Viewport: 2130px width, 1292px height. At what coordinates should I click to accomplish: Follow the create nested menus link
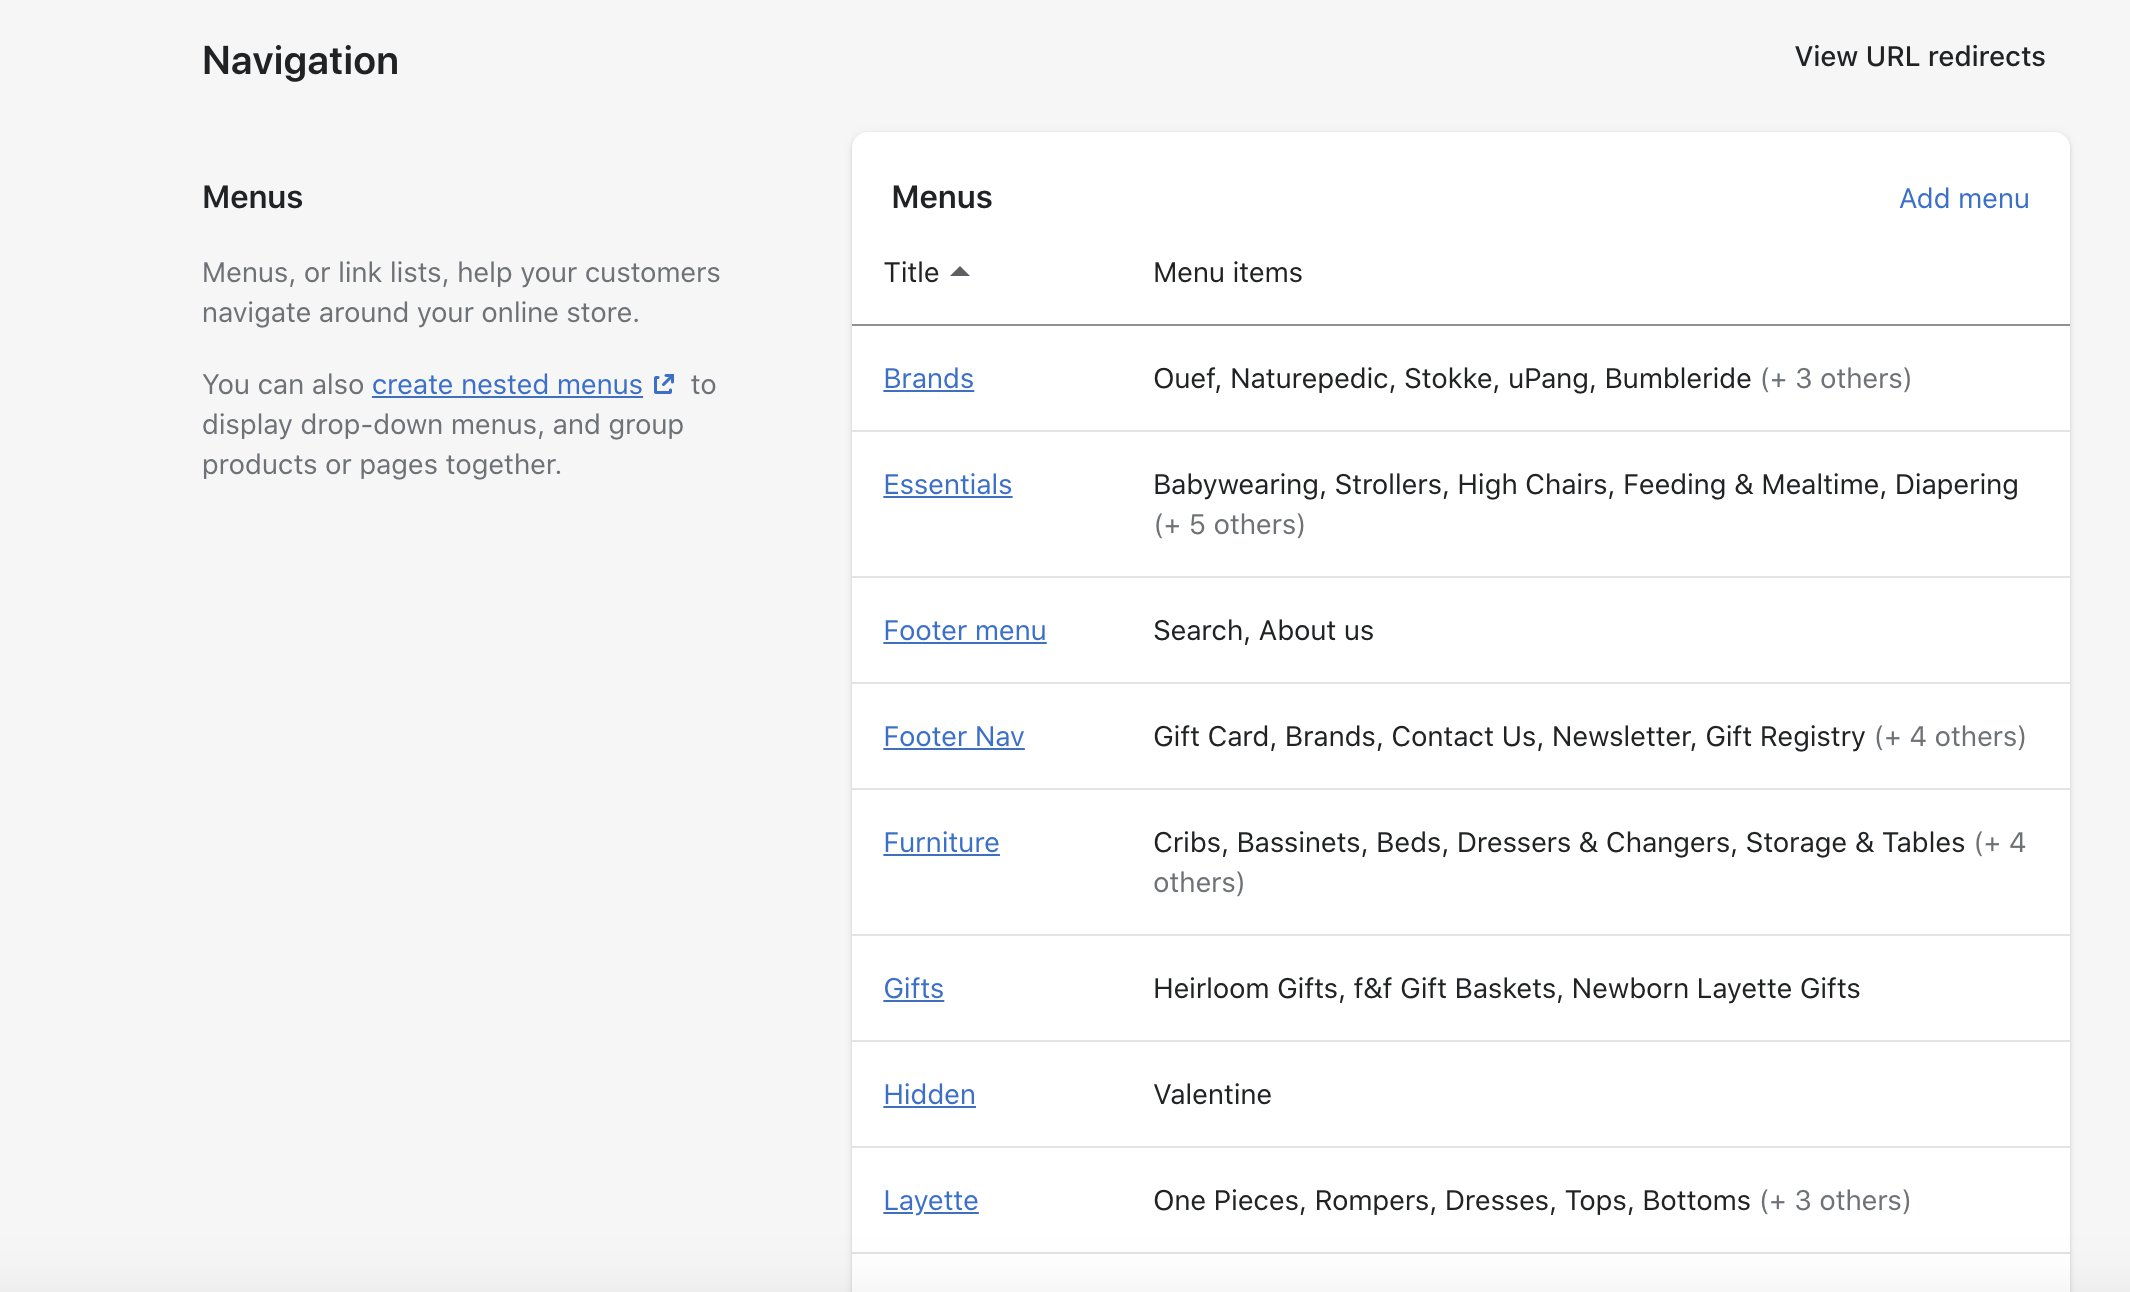click(x=507, y=384)
